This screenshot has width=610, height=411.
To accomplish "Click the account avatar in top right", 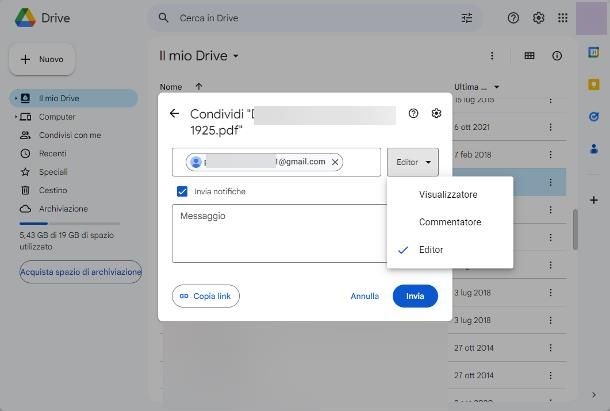I will click(x=591, y=18).
